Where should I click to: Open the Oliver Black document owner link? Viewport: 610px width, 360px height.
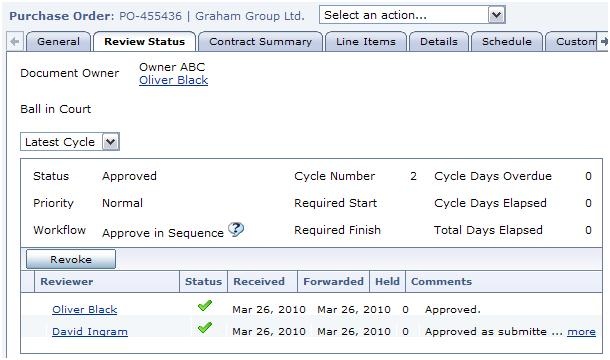(x=174, y=80)
